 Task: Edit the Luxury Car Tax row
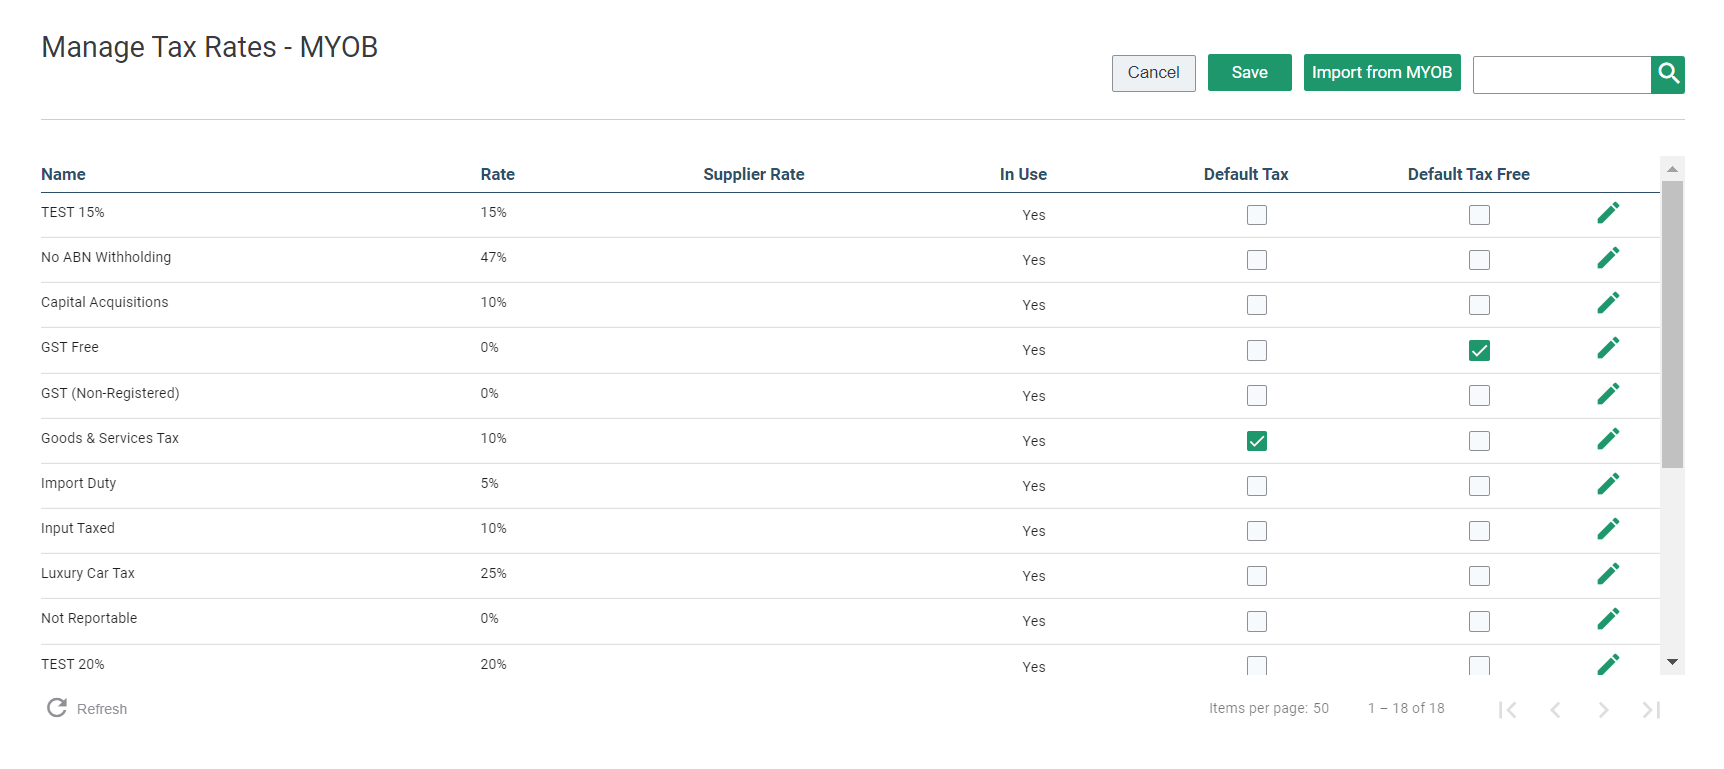click(x=1608, y=574)
